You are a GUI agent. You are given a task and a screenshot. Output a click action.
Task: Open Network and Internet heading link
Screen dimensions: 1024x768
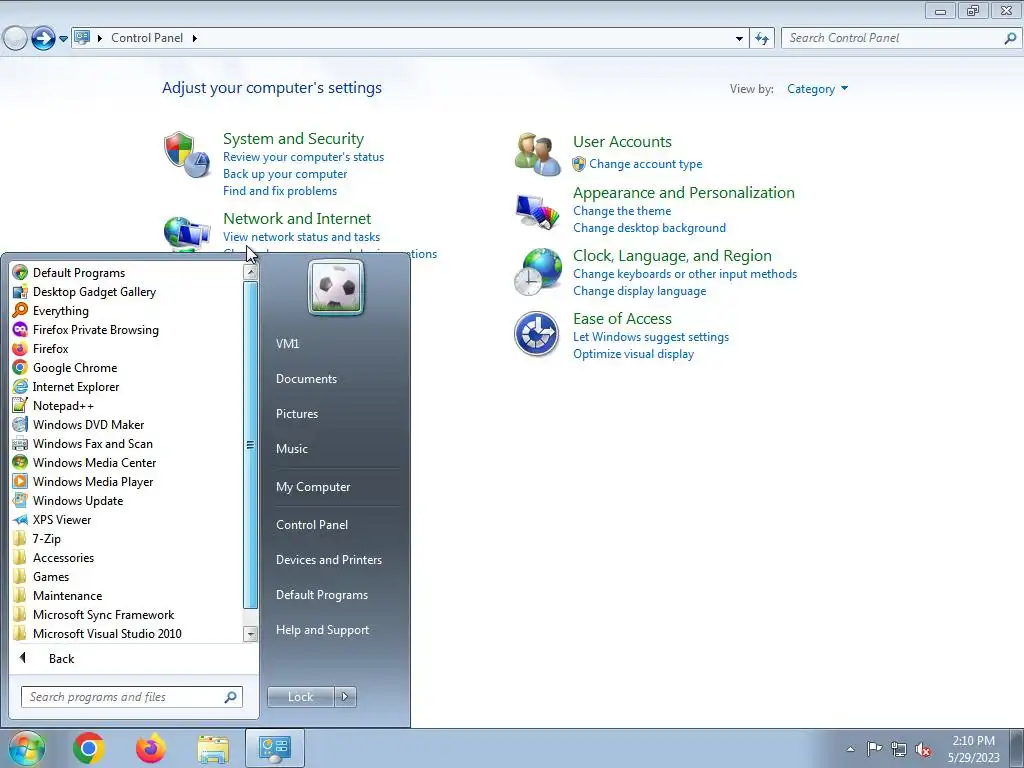click(296, 219)
